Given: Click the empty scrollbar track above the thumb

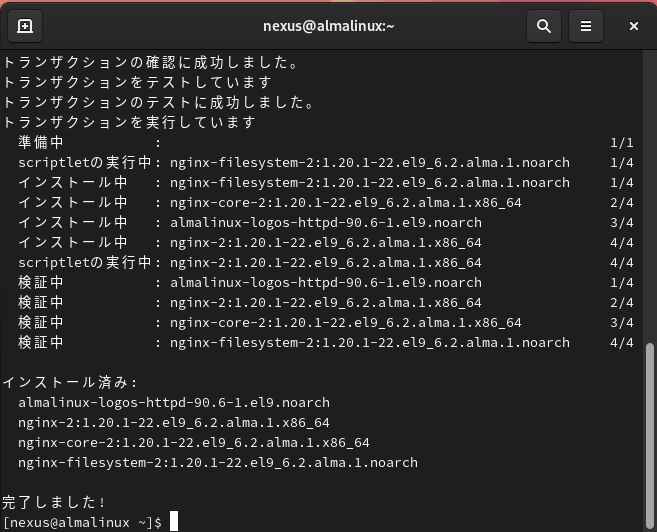Looking at the screenshot, I should (650, 200).
